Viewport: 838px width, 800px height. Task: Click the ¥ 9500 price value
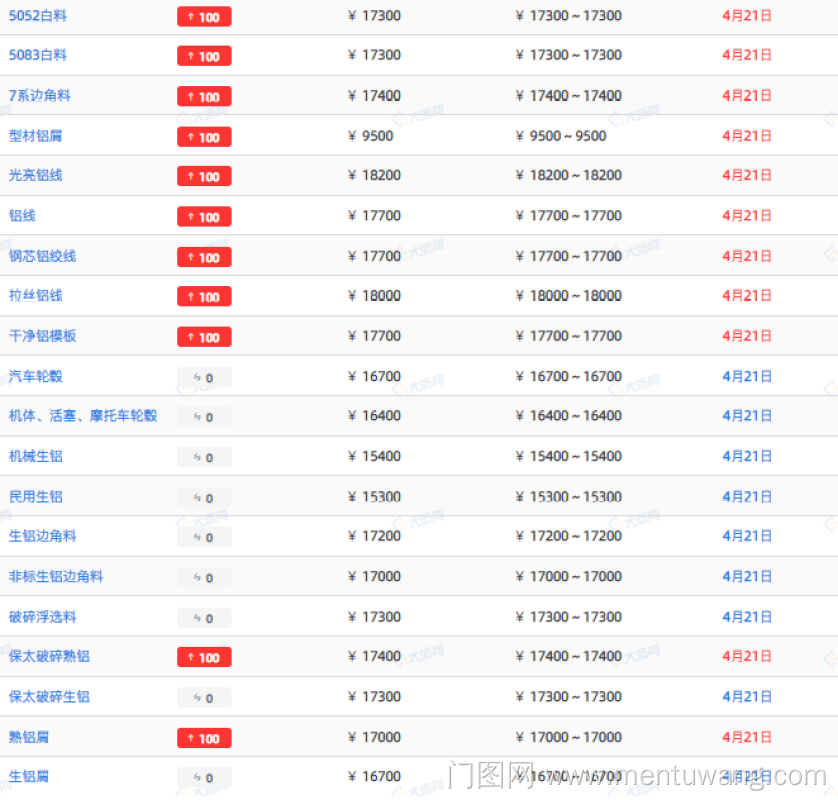pos(371,136)
